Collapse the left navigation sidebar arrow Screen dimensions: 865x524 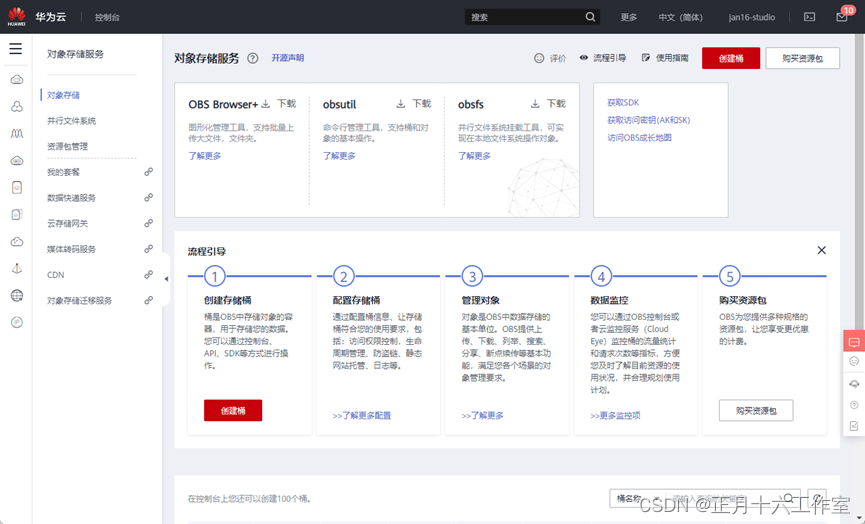166,279
